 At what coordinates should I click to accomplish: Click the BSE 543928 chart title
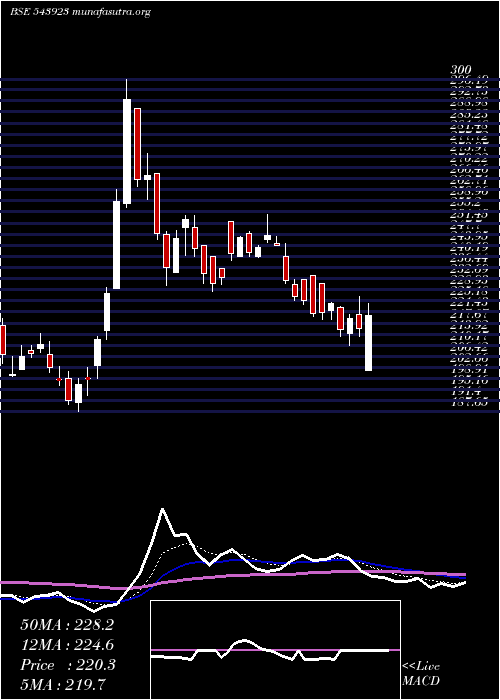pyautogui.click(x=39, y=12)
